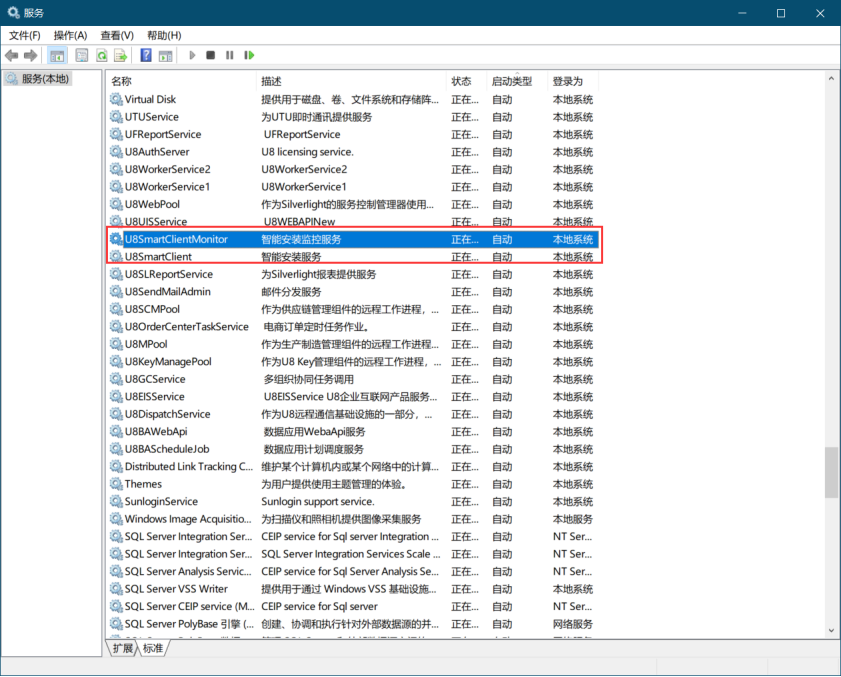Screen dimensions: 841x677
Task: Click gear icon beside SQL Server VSS Writer
Action: [x=116, y=588]
